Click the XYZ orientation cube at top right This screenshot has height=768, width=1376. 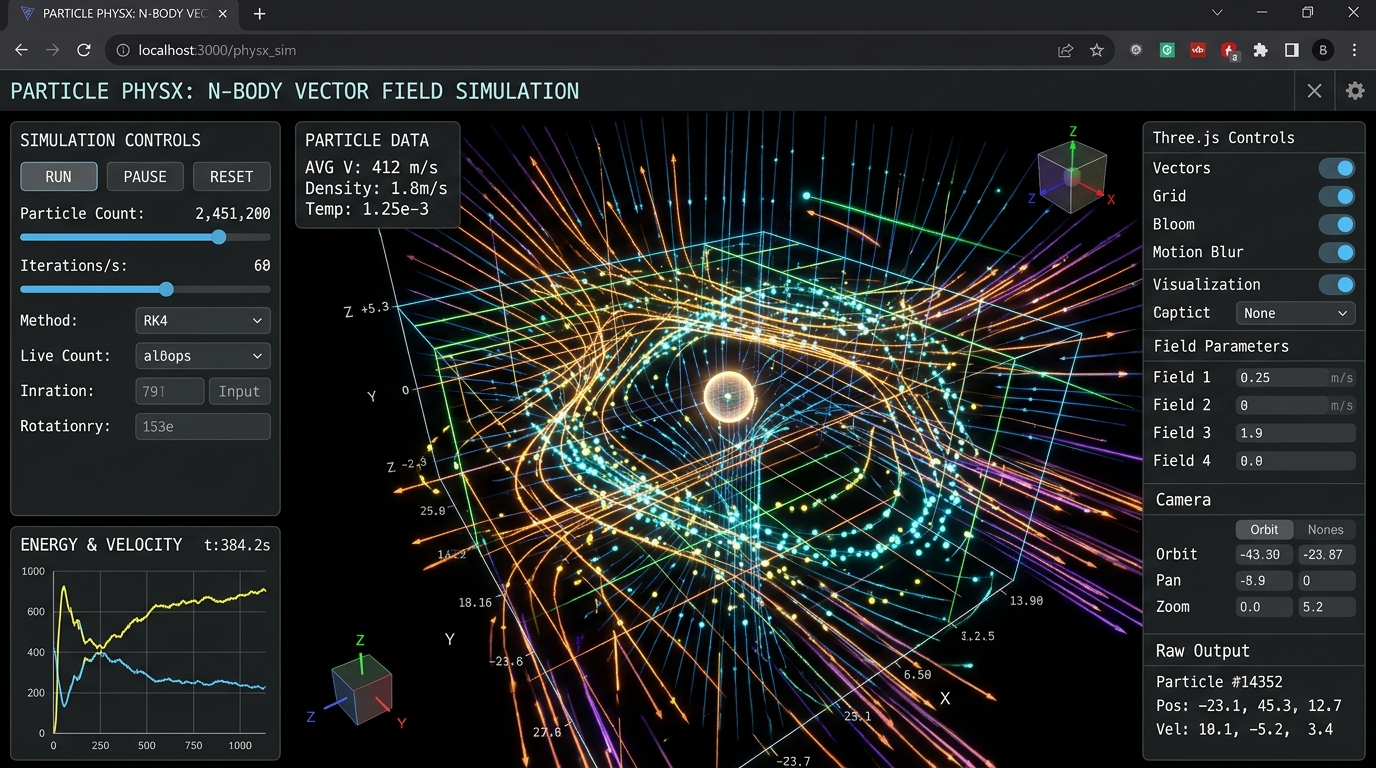click(1073, 175)
